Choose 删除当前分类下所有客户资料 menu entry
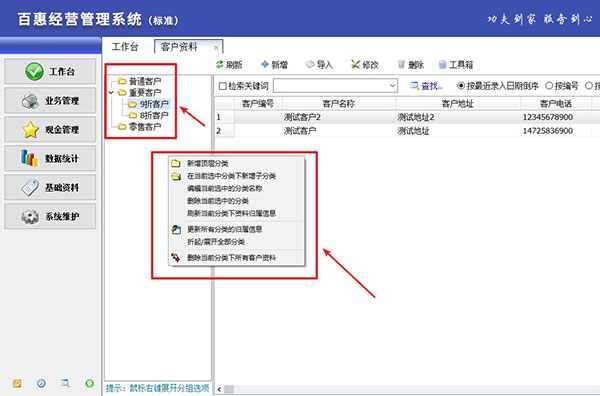 tap(237, 258)
